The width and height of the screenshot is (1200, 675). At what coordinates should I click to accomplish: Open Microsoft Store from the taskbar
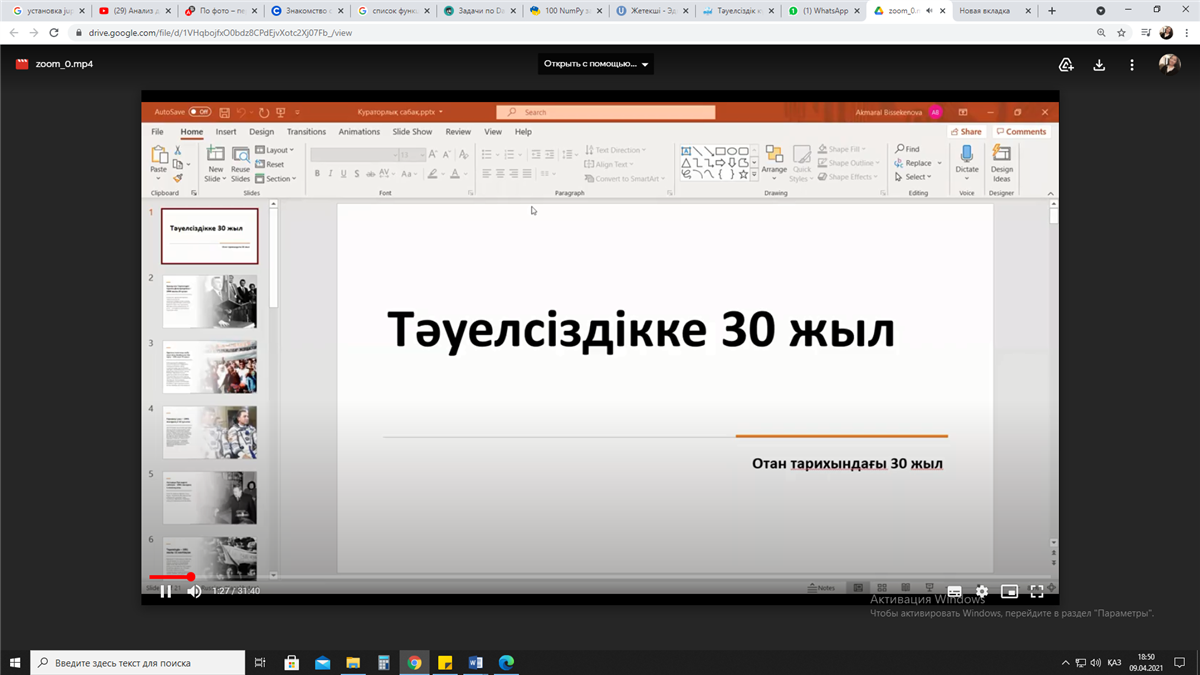click(x=292, y=662)
